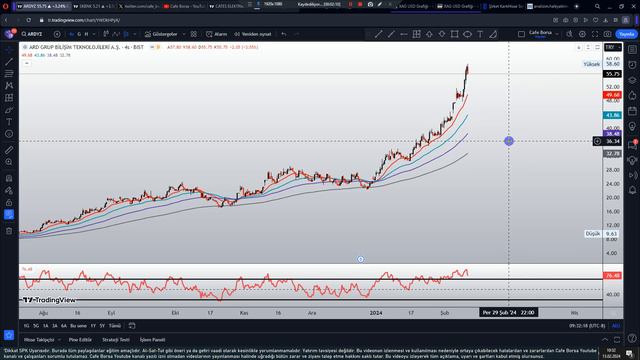Collapse the indicator legend expander arrow

pyautogui.click(x=27, y=63)
